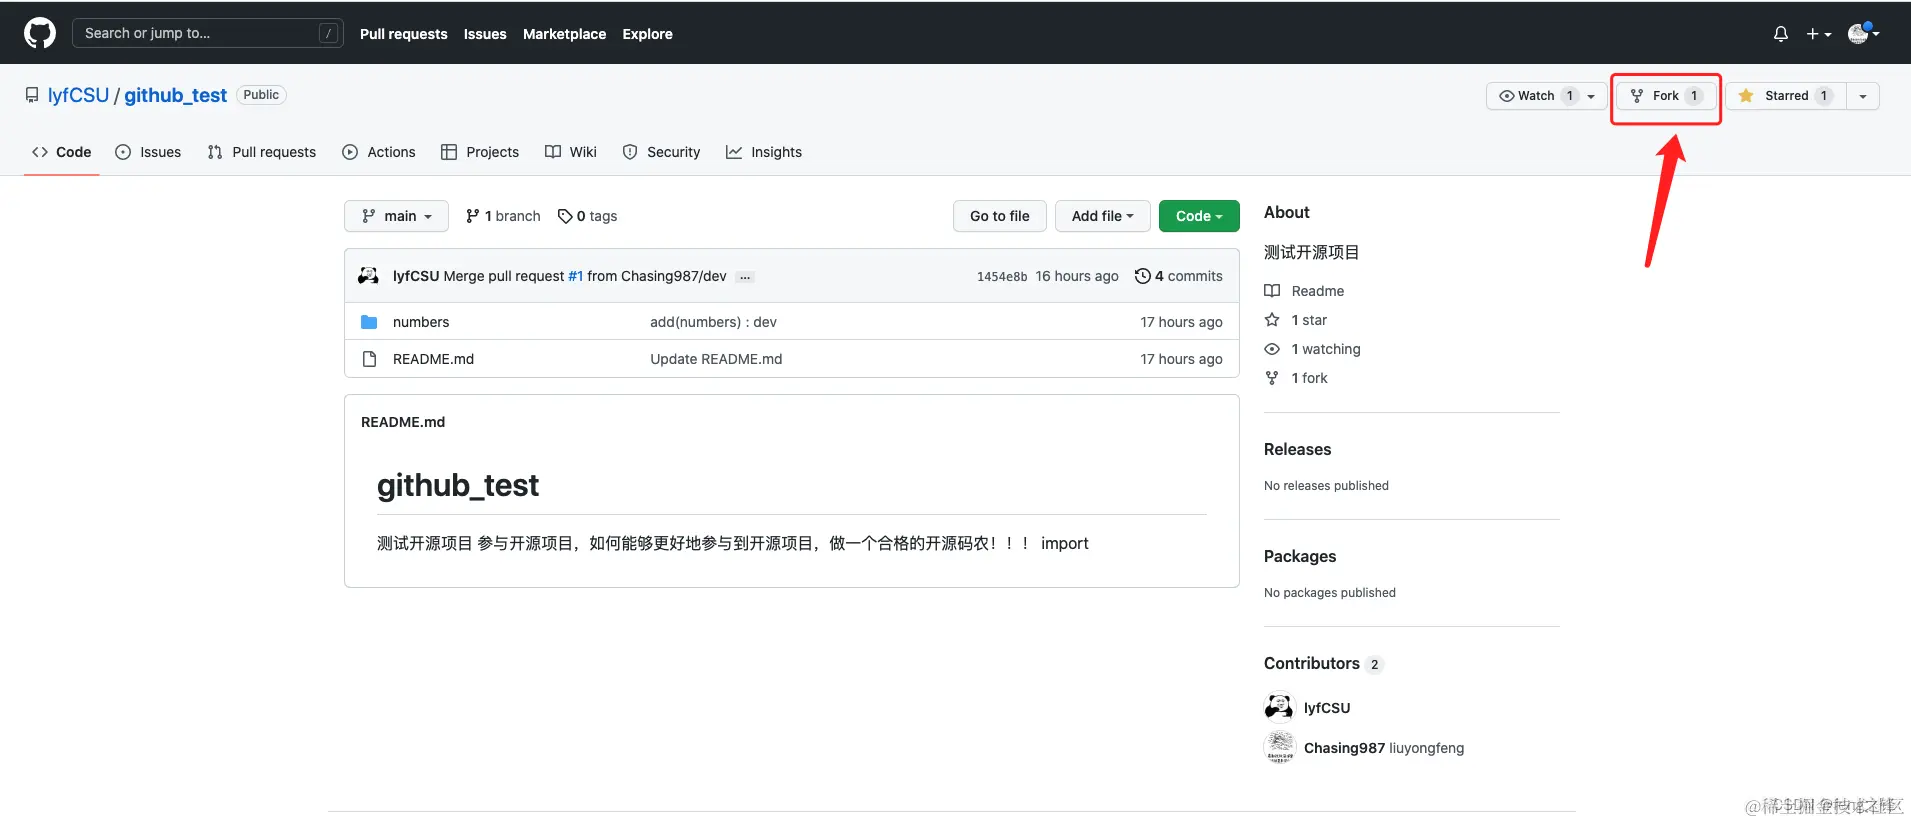Focus the Search or jump to field
The height and width of the screenshot is (823, 1911).
(x=208, y=33)
